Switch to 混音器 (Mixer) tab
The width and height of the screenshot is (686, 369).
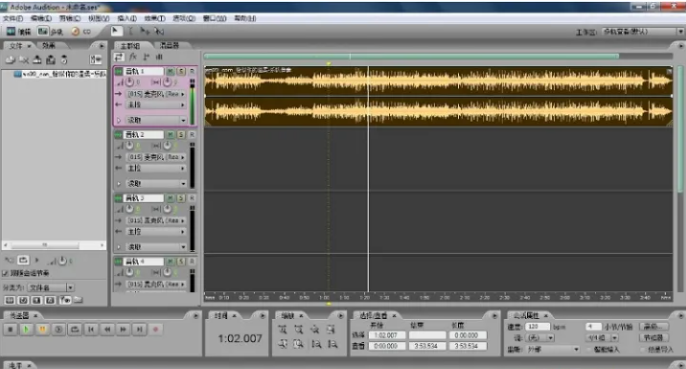click(x=169, y=45)
